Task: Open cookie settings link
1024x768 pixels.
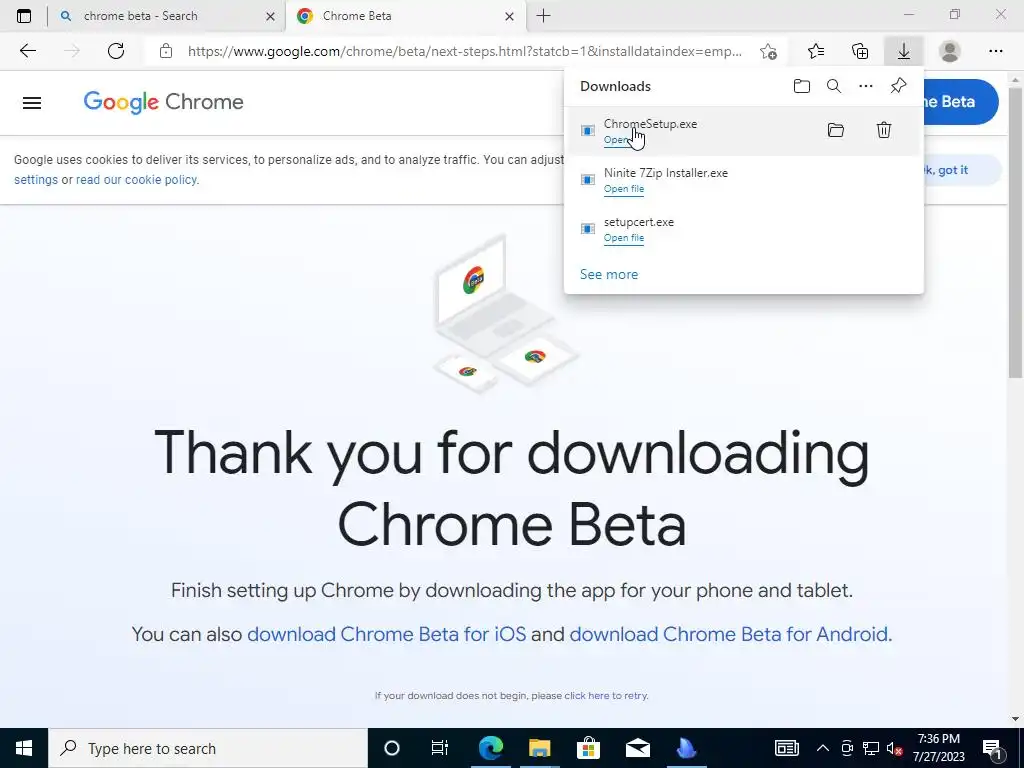Action: 36,180
